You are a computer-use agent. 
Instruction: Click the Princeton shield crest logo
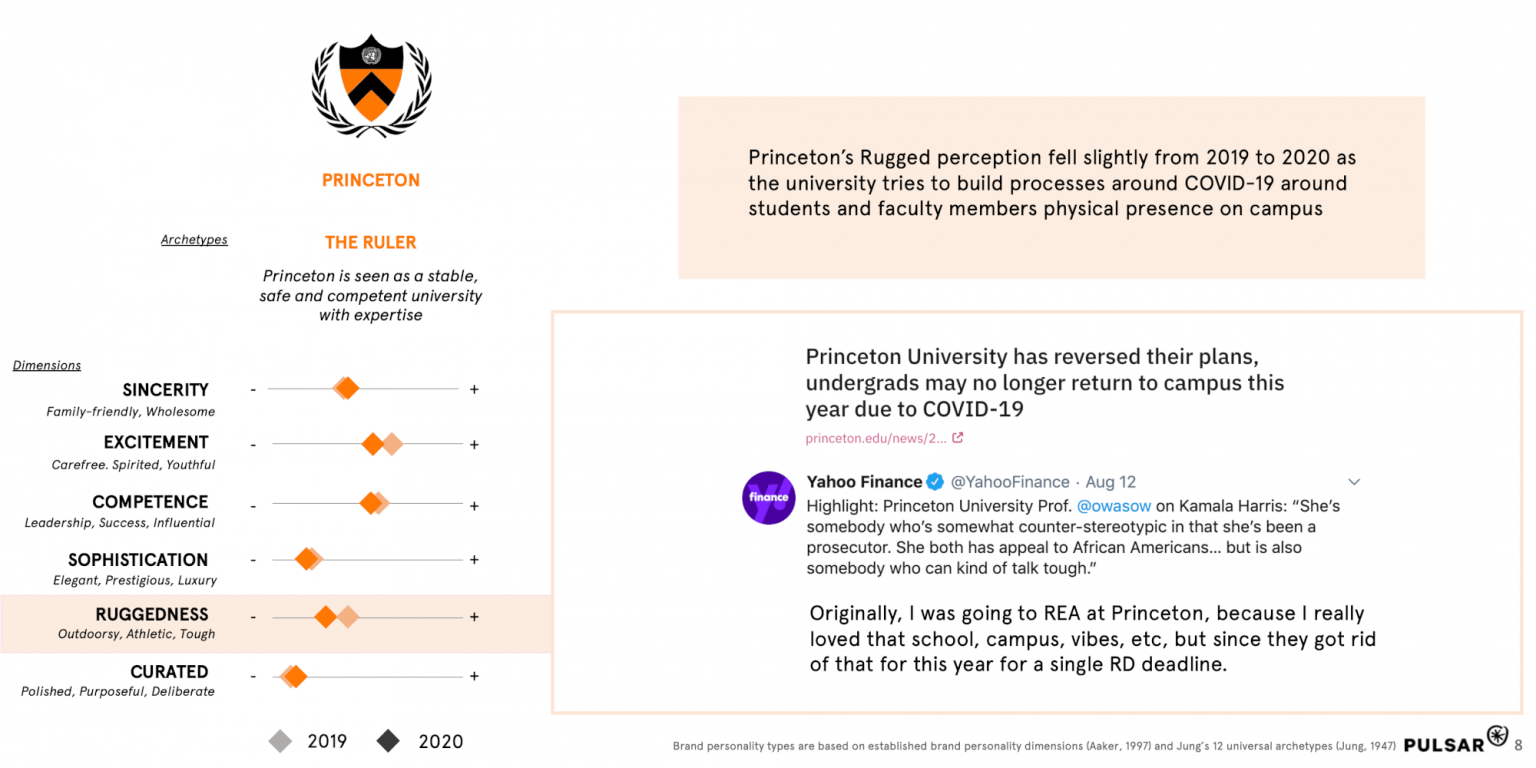point(371,80)
